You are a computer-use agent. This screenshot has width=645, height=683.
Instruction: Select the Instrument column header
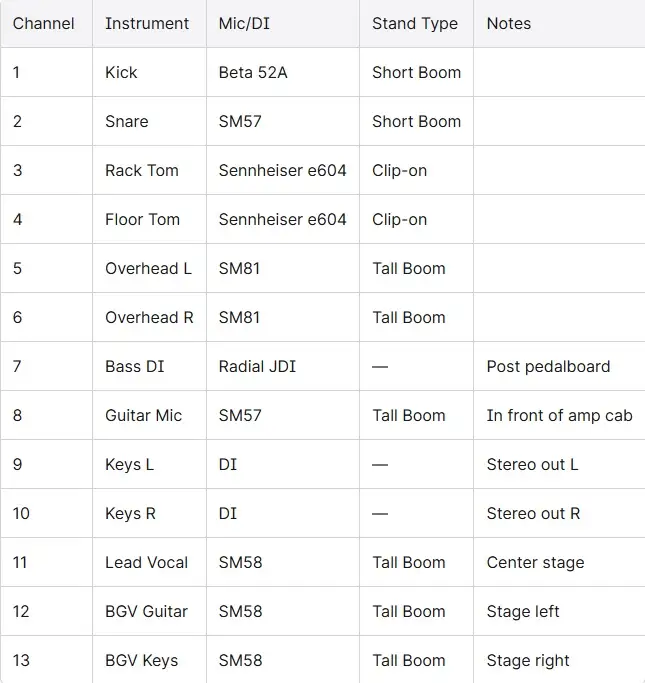(147, 23)
